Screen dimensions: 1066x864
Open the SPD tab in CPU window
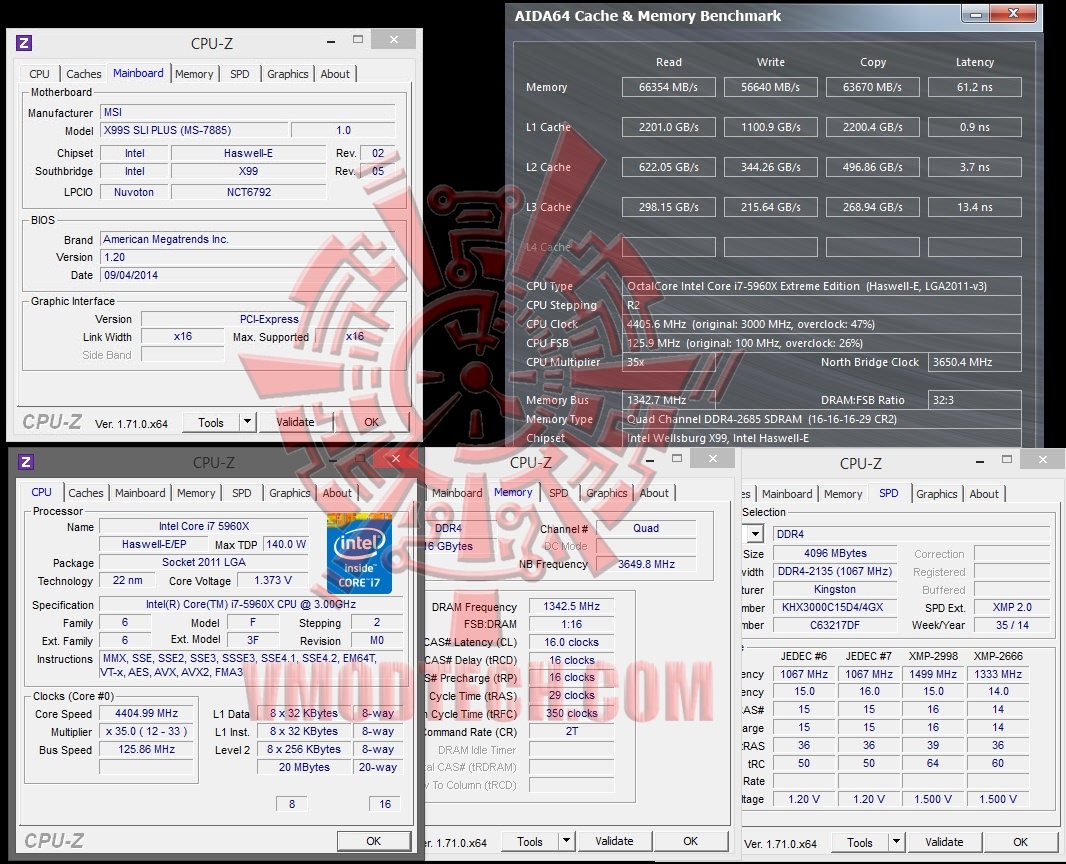coord(241,493)
